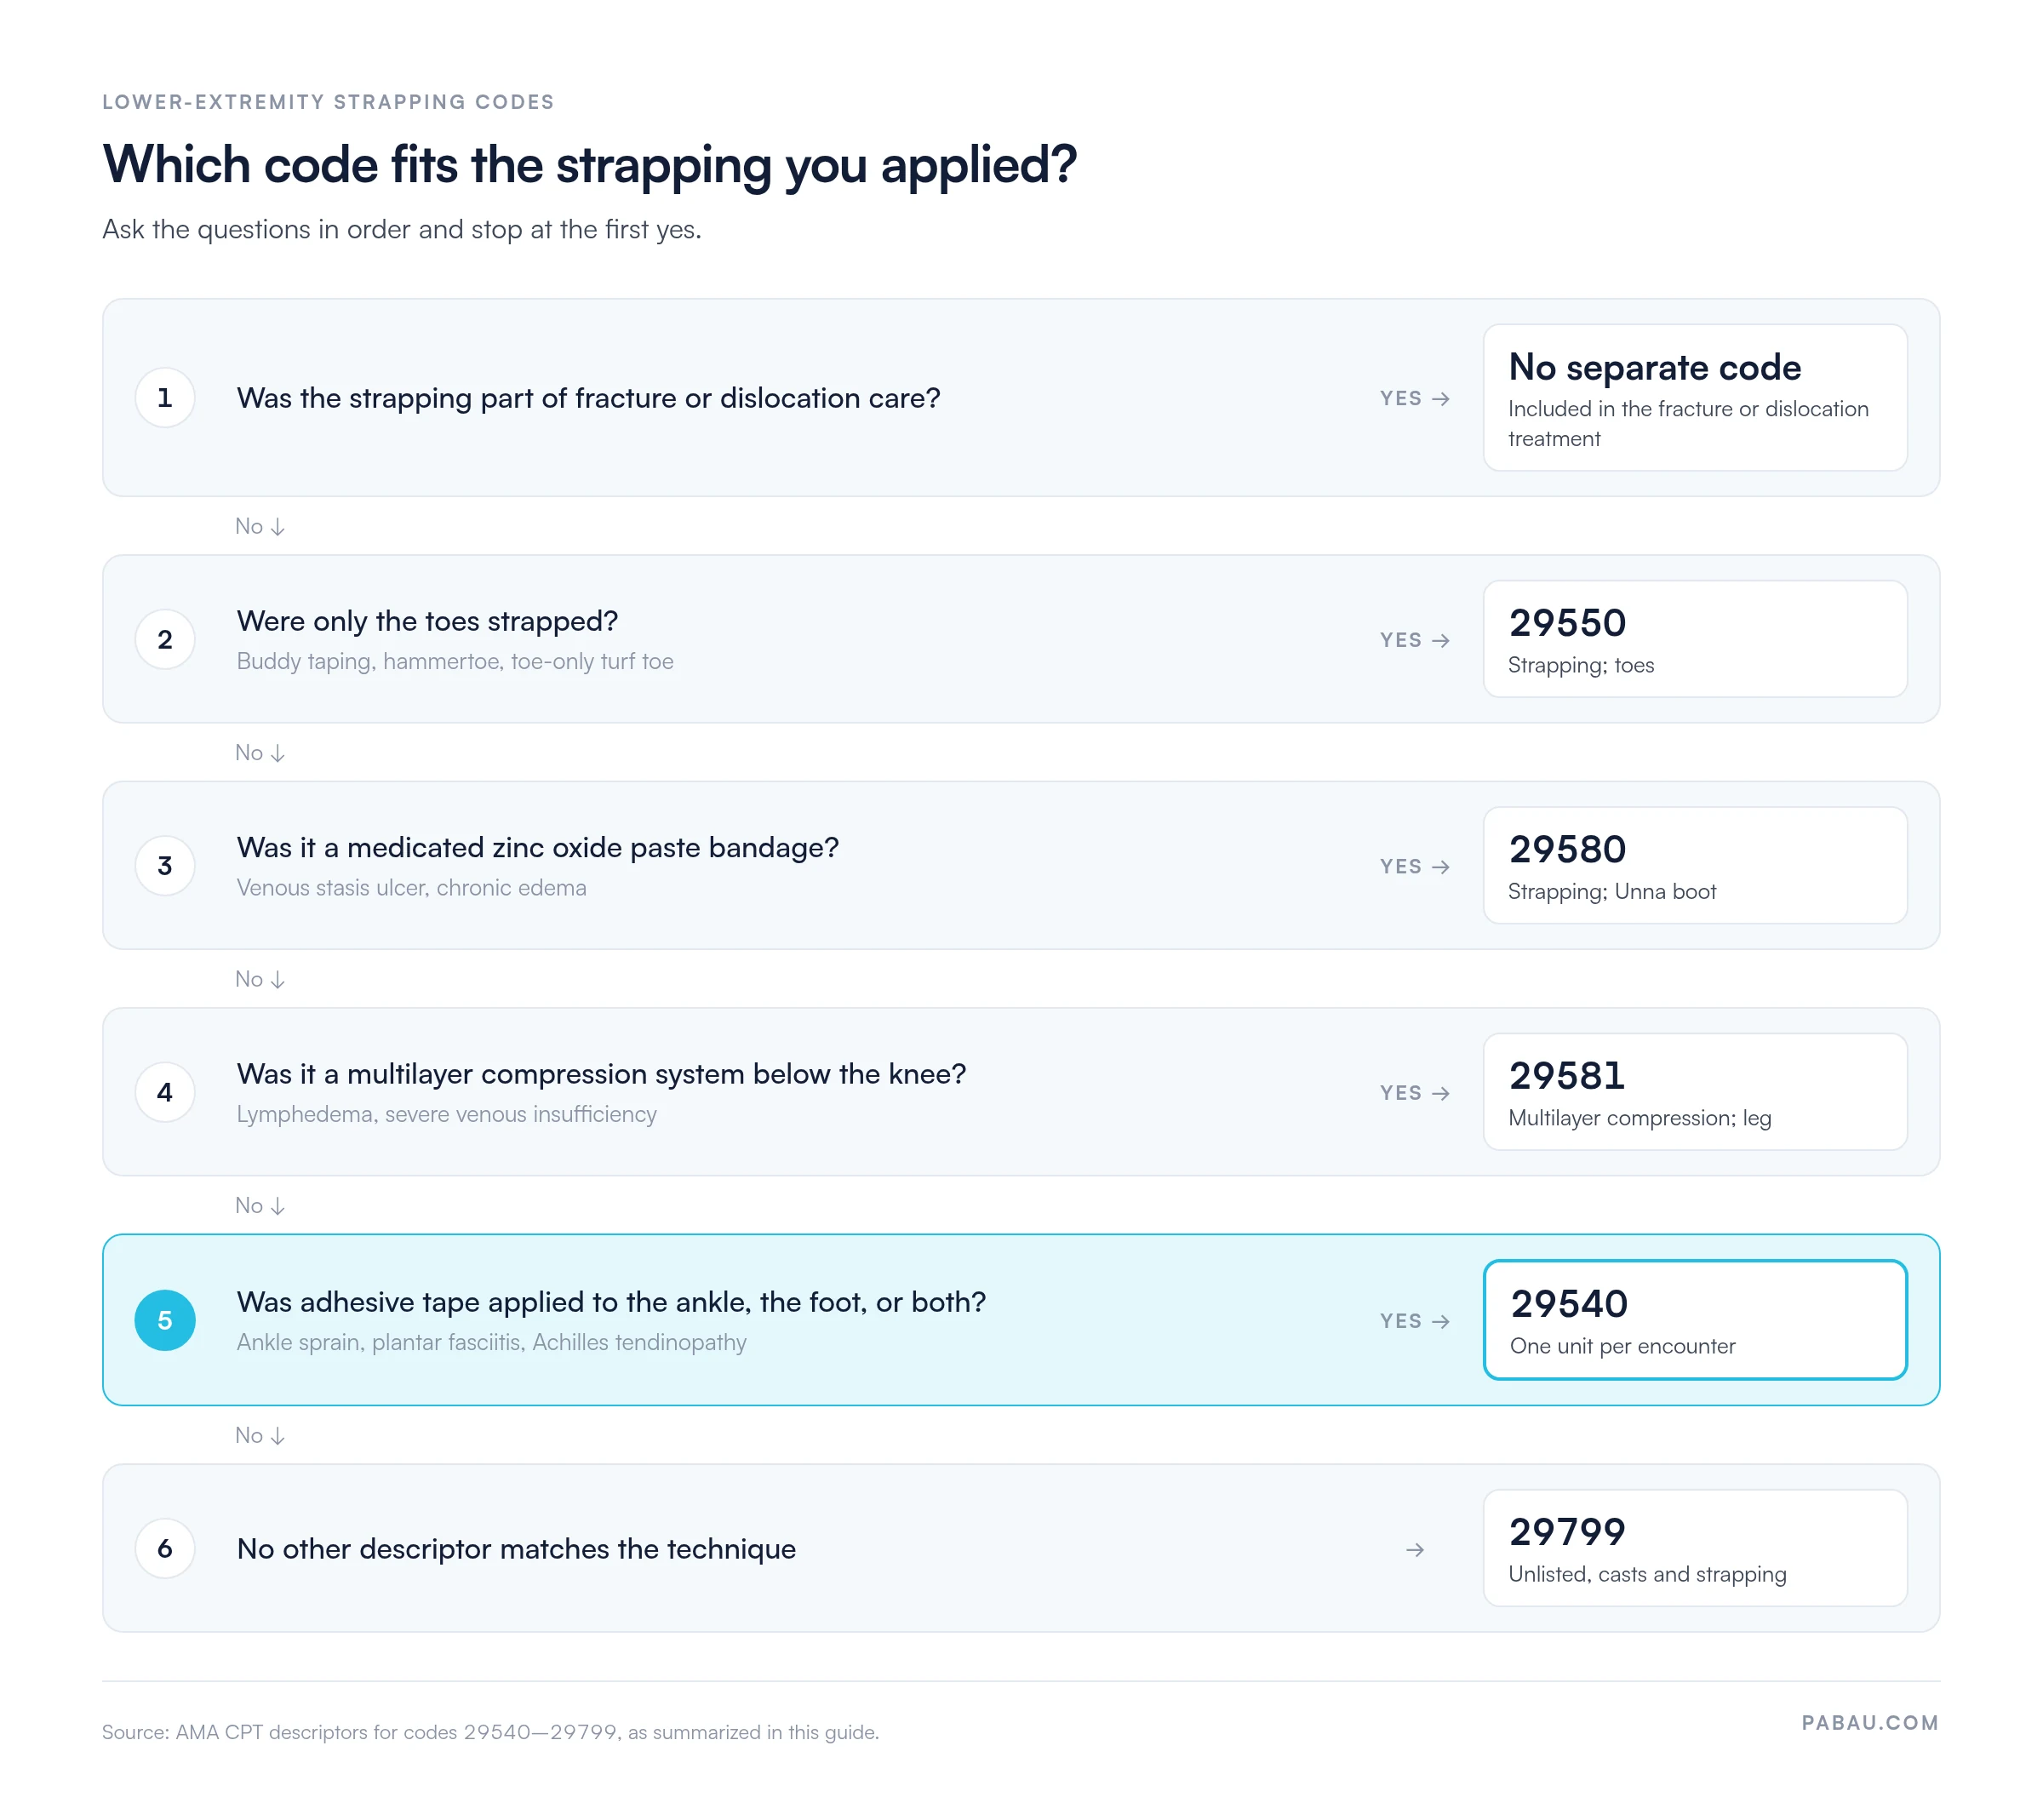2043x1820 pixels.
Task: Click YES arrow for toes strapped question
Action: tap(1415, 640)
